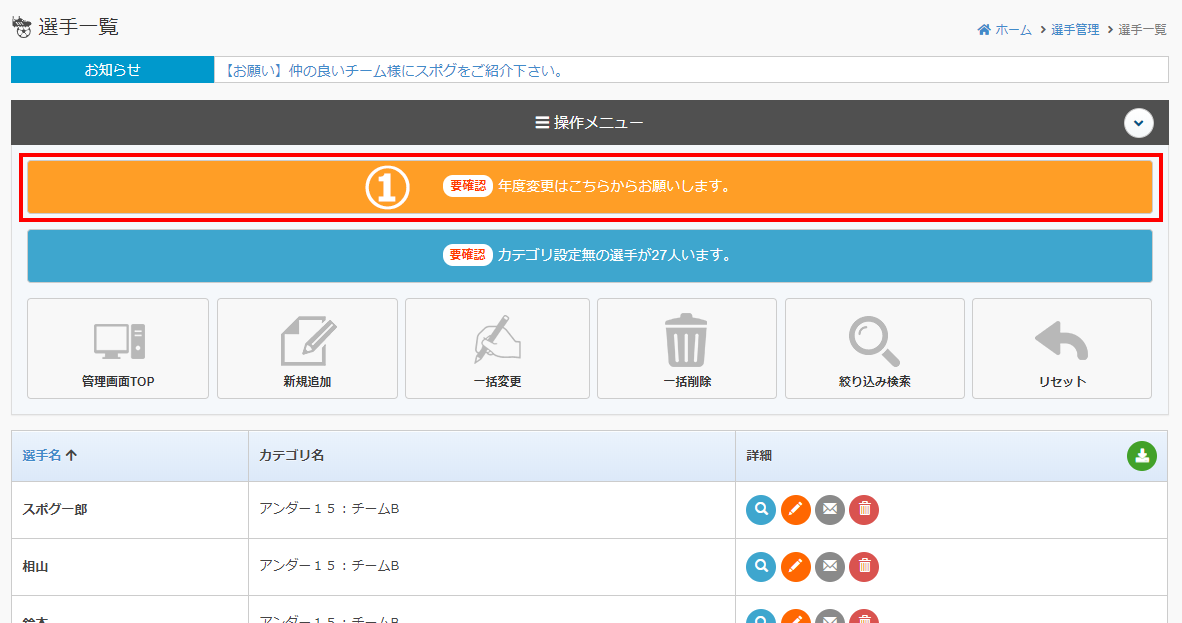Click the blue カテゴリ設定無 notice banner

pyautogui.click(x=590, y=256)
